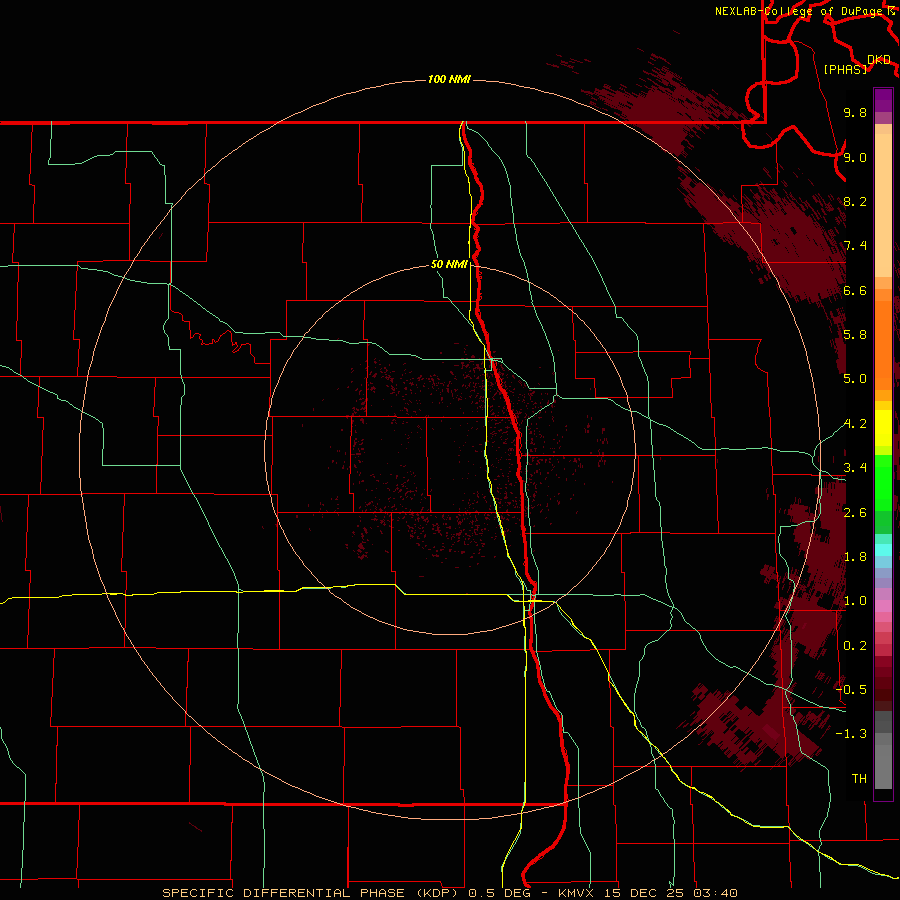Select the bright green swatch on the color bar
The image size is (900, 900).
[x=883, y=482]
